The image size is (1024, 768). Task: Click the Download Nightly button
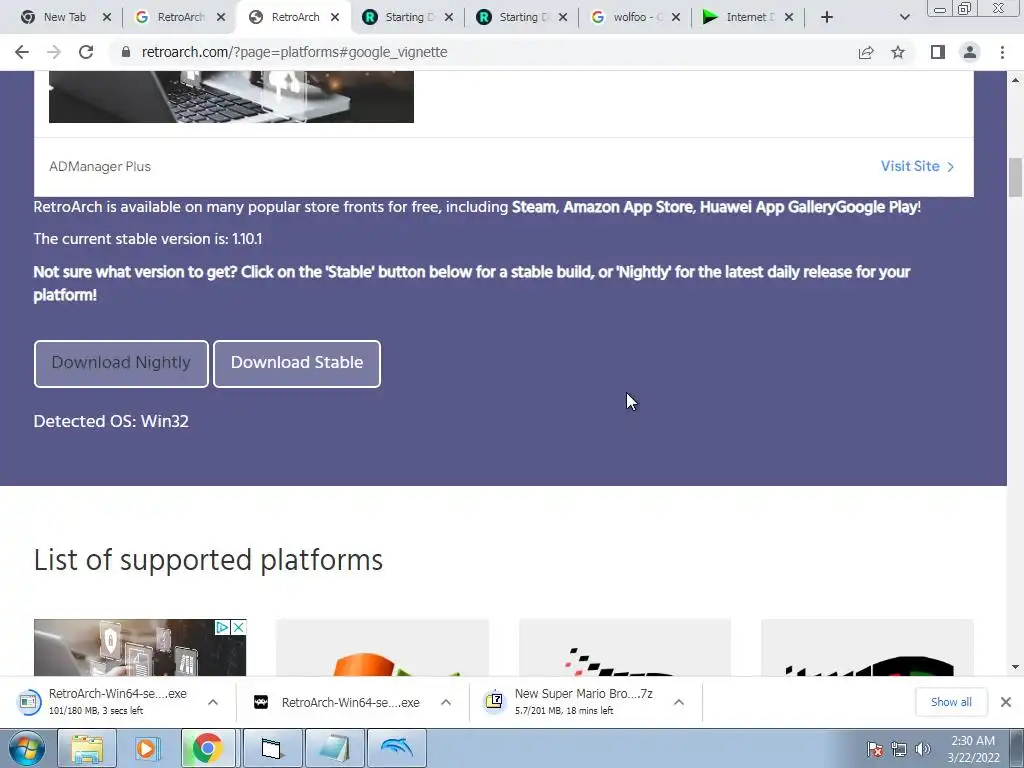coord(121,364)
